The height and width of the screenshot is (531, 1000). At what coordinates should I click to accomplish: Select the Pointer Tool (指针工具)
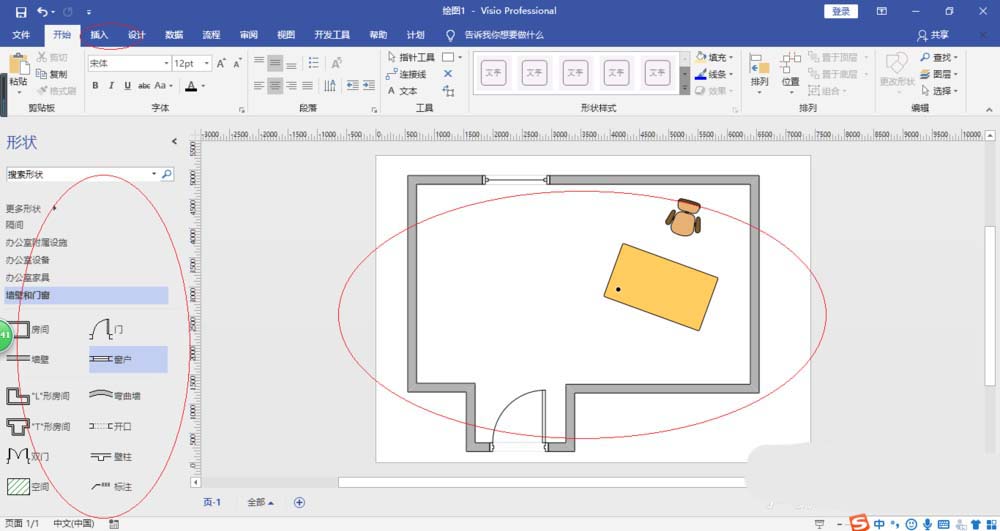[x=411, y=57]
